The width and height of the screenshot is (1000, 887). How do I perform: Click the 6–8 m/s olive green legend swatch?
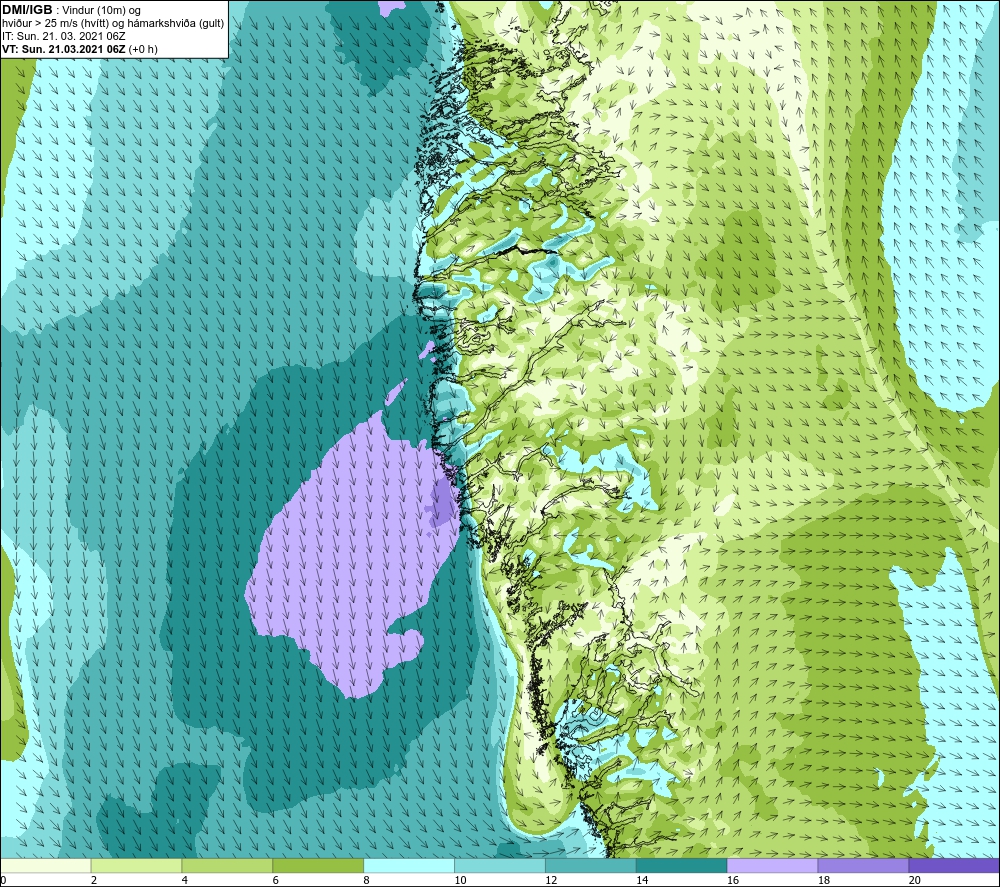pos(318,866)
